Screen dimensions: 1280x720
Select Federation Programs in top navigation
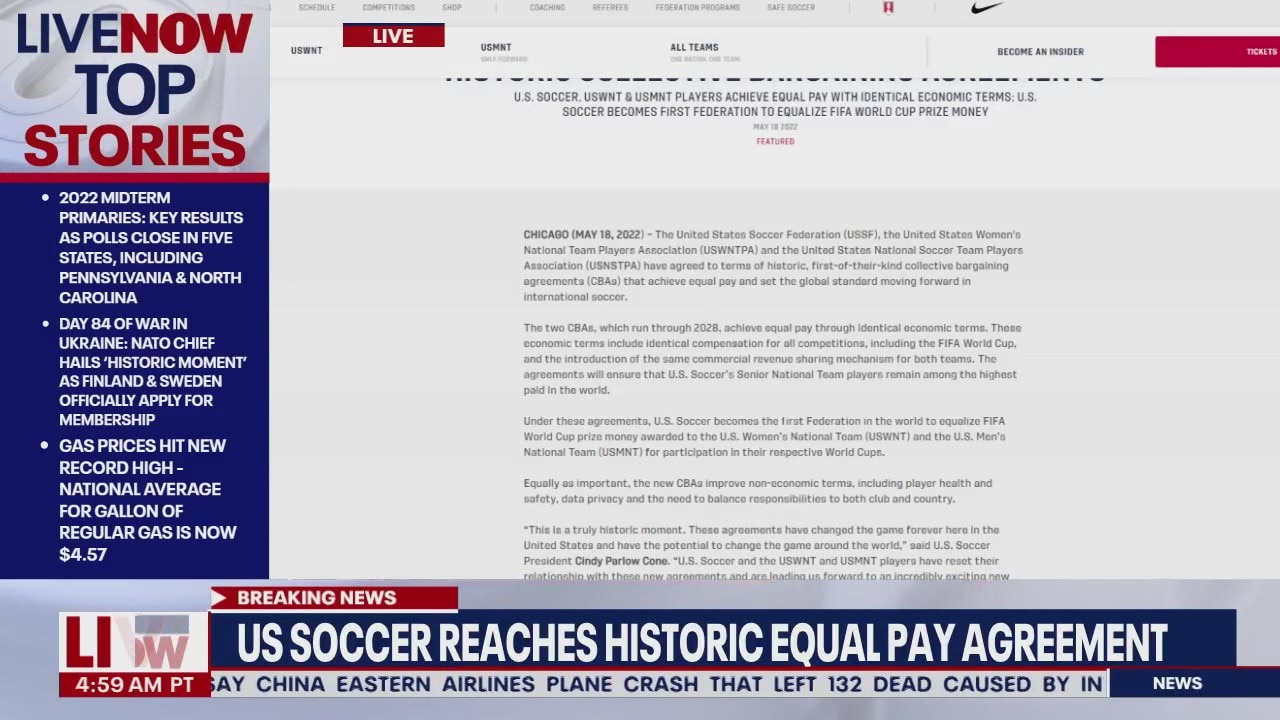698,8
